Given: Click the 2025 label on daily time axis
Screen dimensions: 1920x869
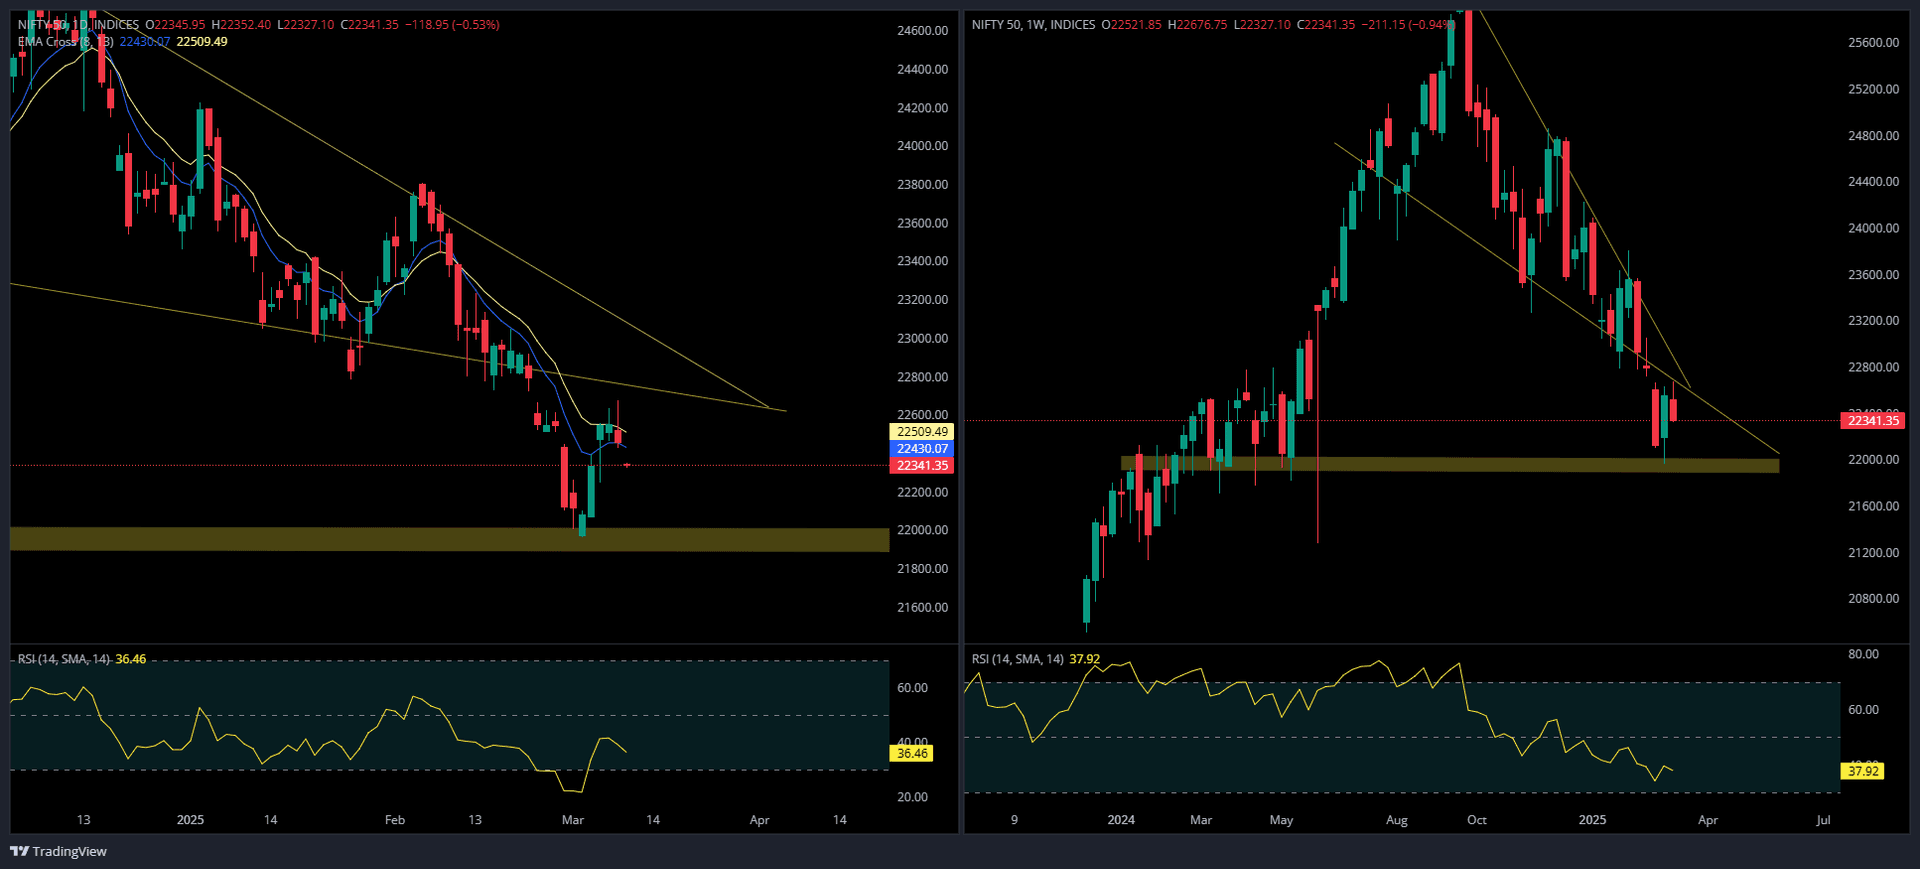Looking at the screenshot, I should point(190,820).
